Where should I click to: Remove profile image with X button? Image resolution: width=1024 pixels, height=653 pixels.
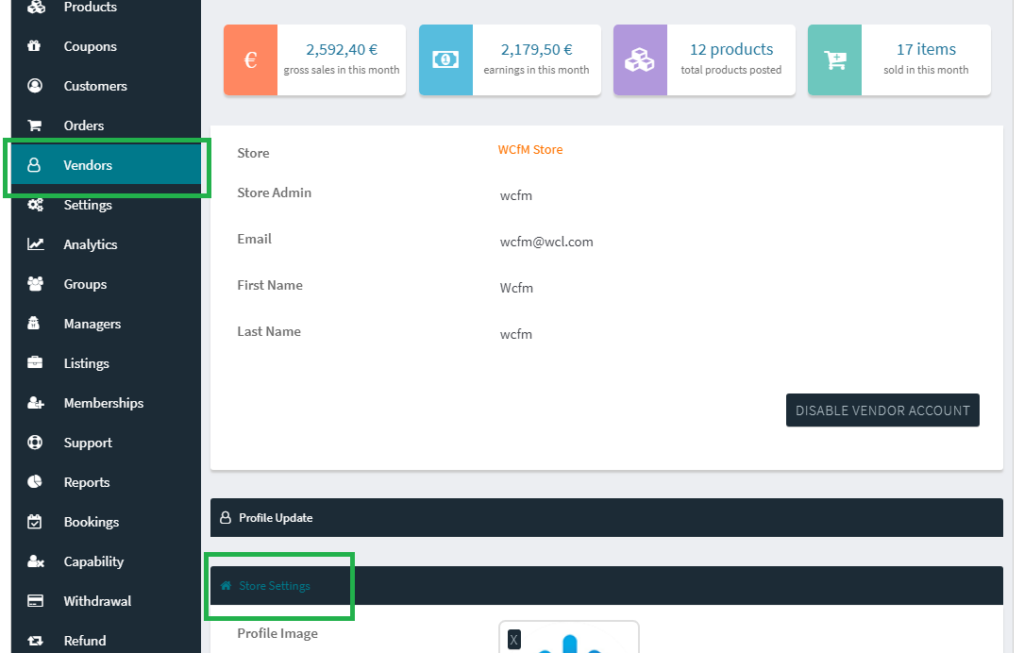514,639
